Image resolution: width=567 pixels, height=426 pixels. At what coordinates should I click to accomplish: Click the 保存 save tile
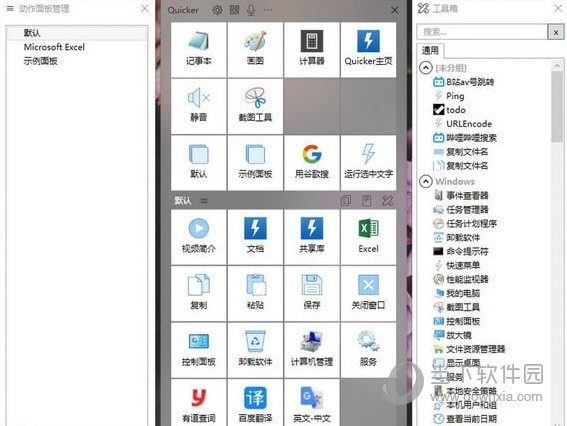(312, 294)
